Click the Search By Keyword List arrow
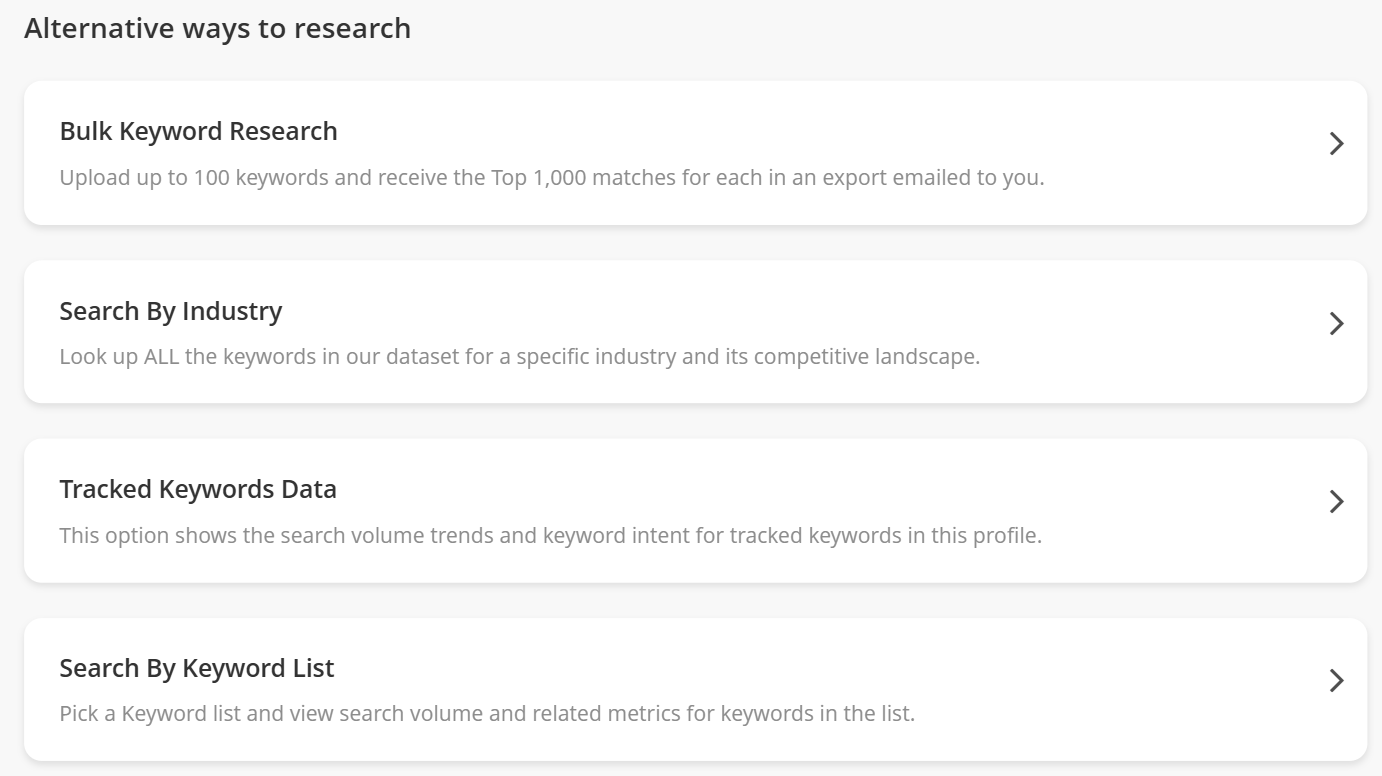 1336,681
